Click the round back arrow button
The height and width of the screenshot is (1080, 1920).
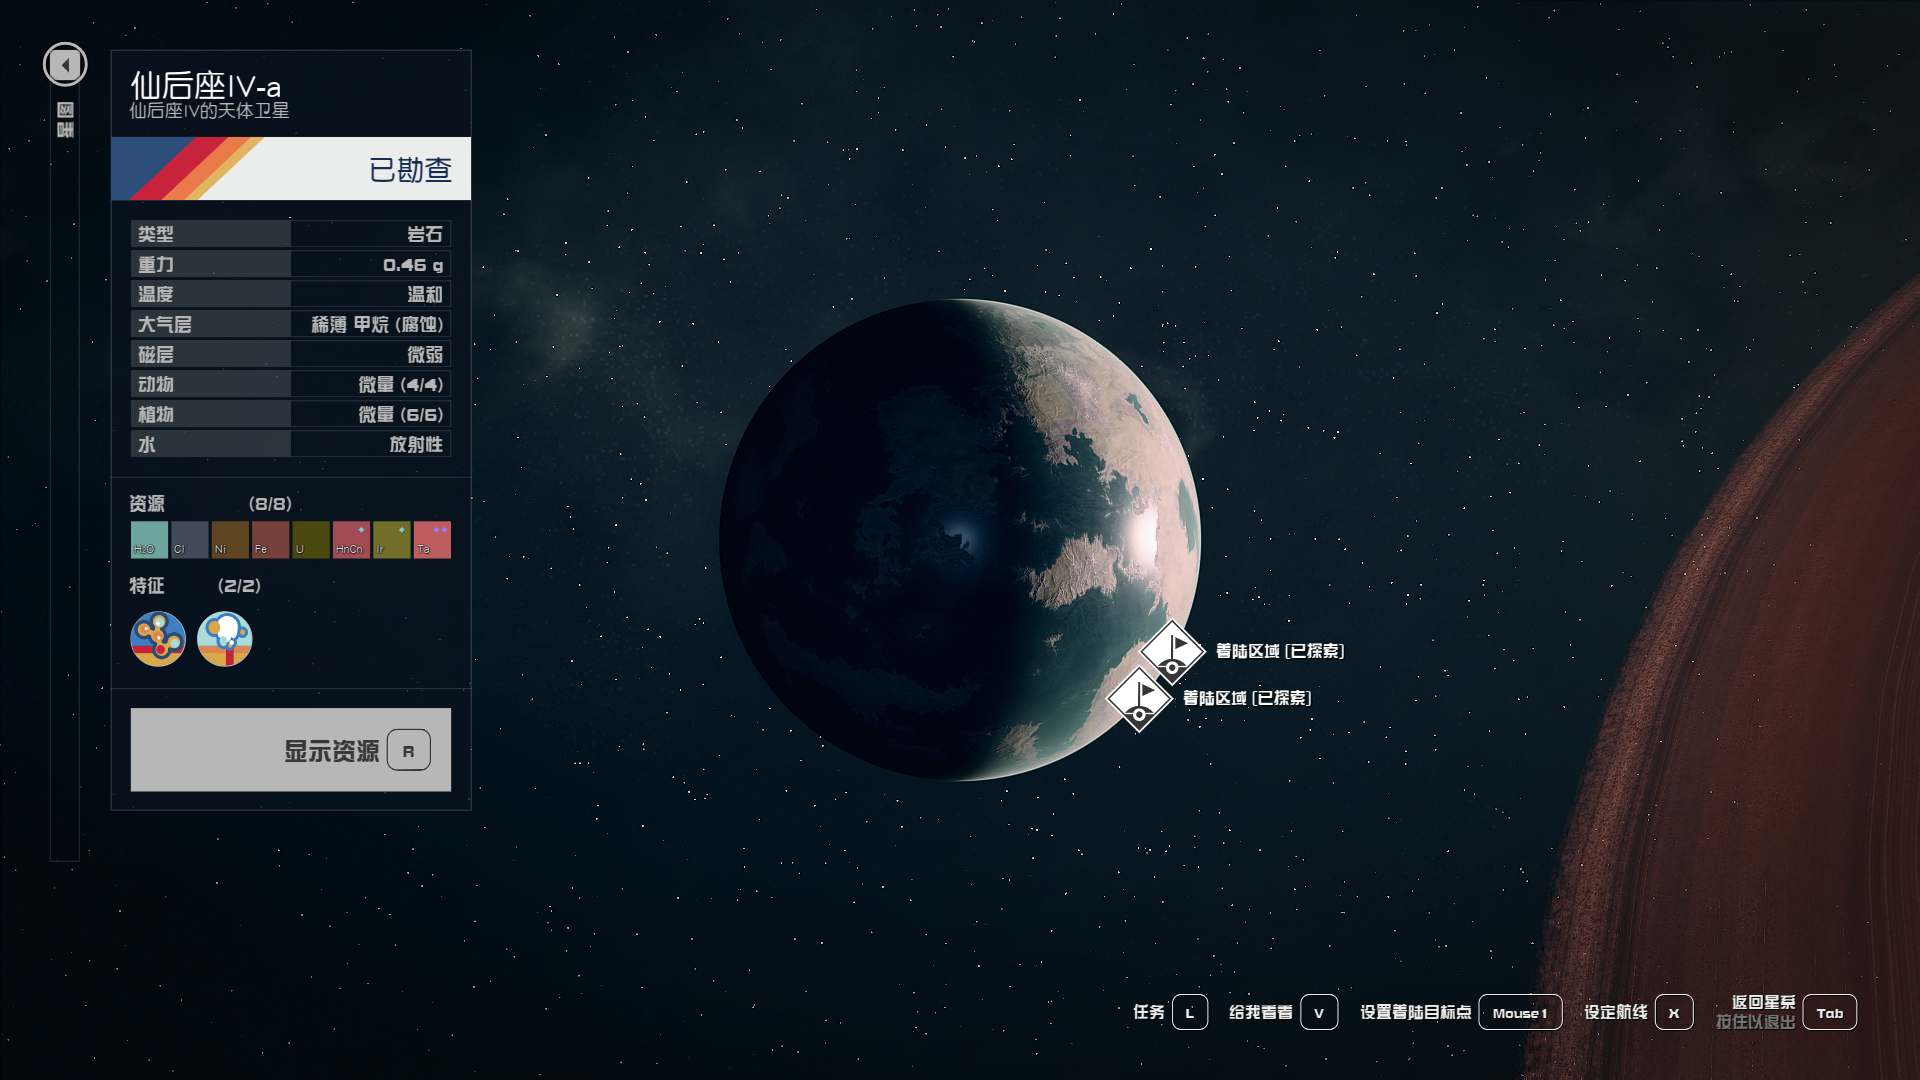point(65,65)
